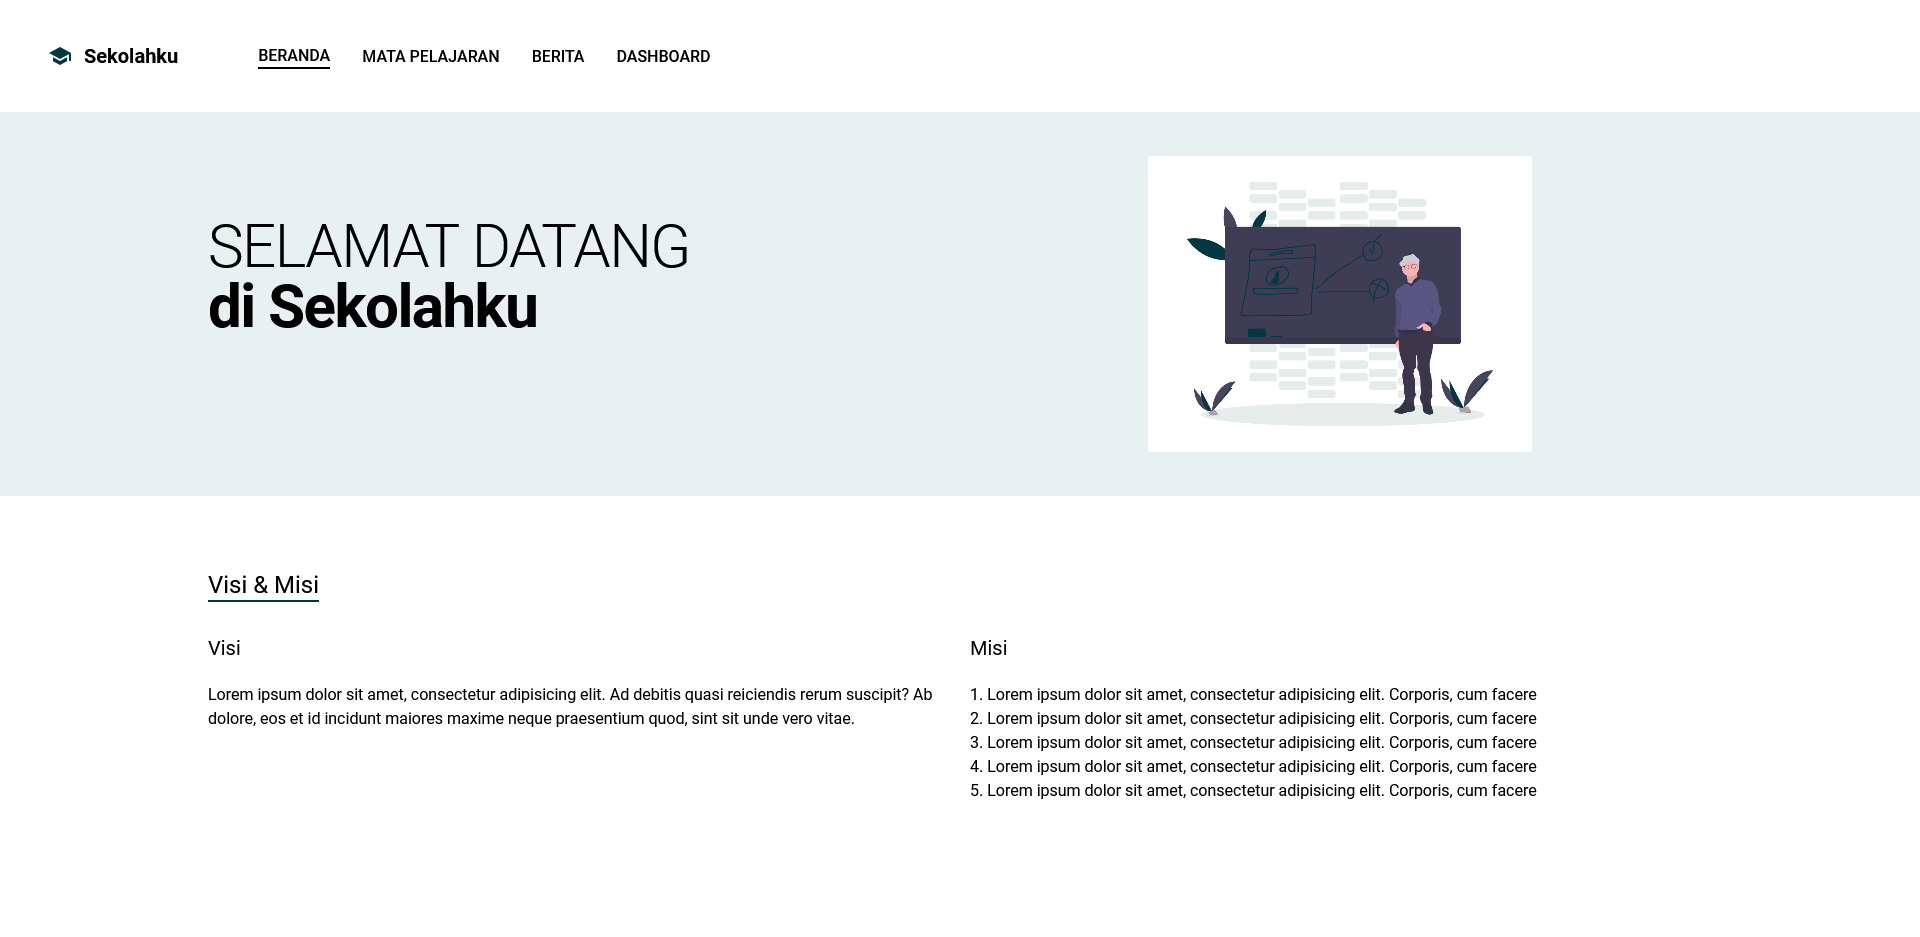Viewport: 1920px width, 937px height.
Task: Navigate to BERITA
Action: (x=557, y=57)
